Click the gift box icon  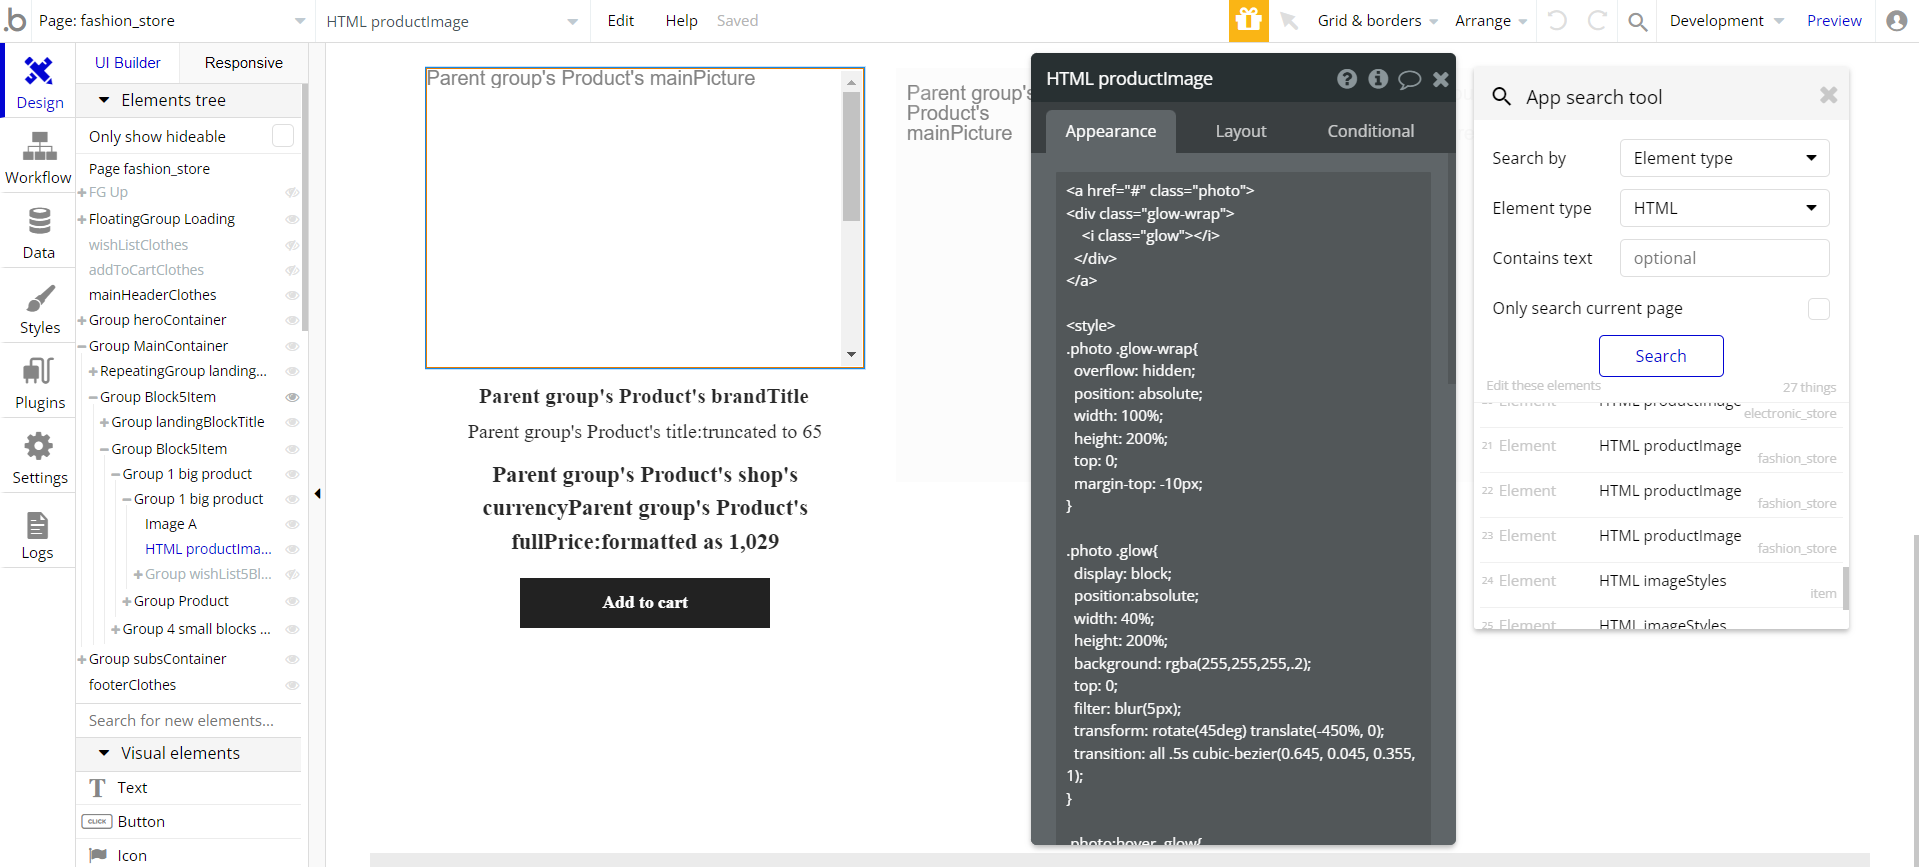(x=1248, y=20)
